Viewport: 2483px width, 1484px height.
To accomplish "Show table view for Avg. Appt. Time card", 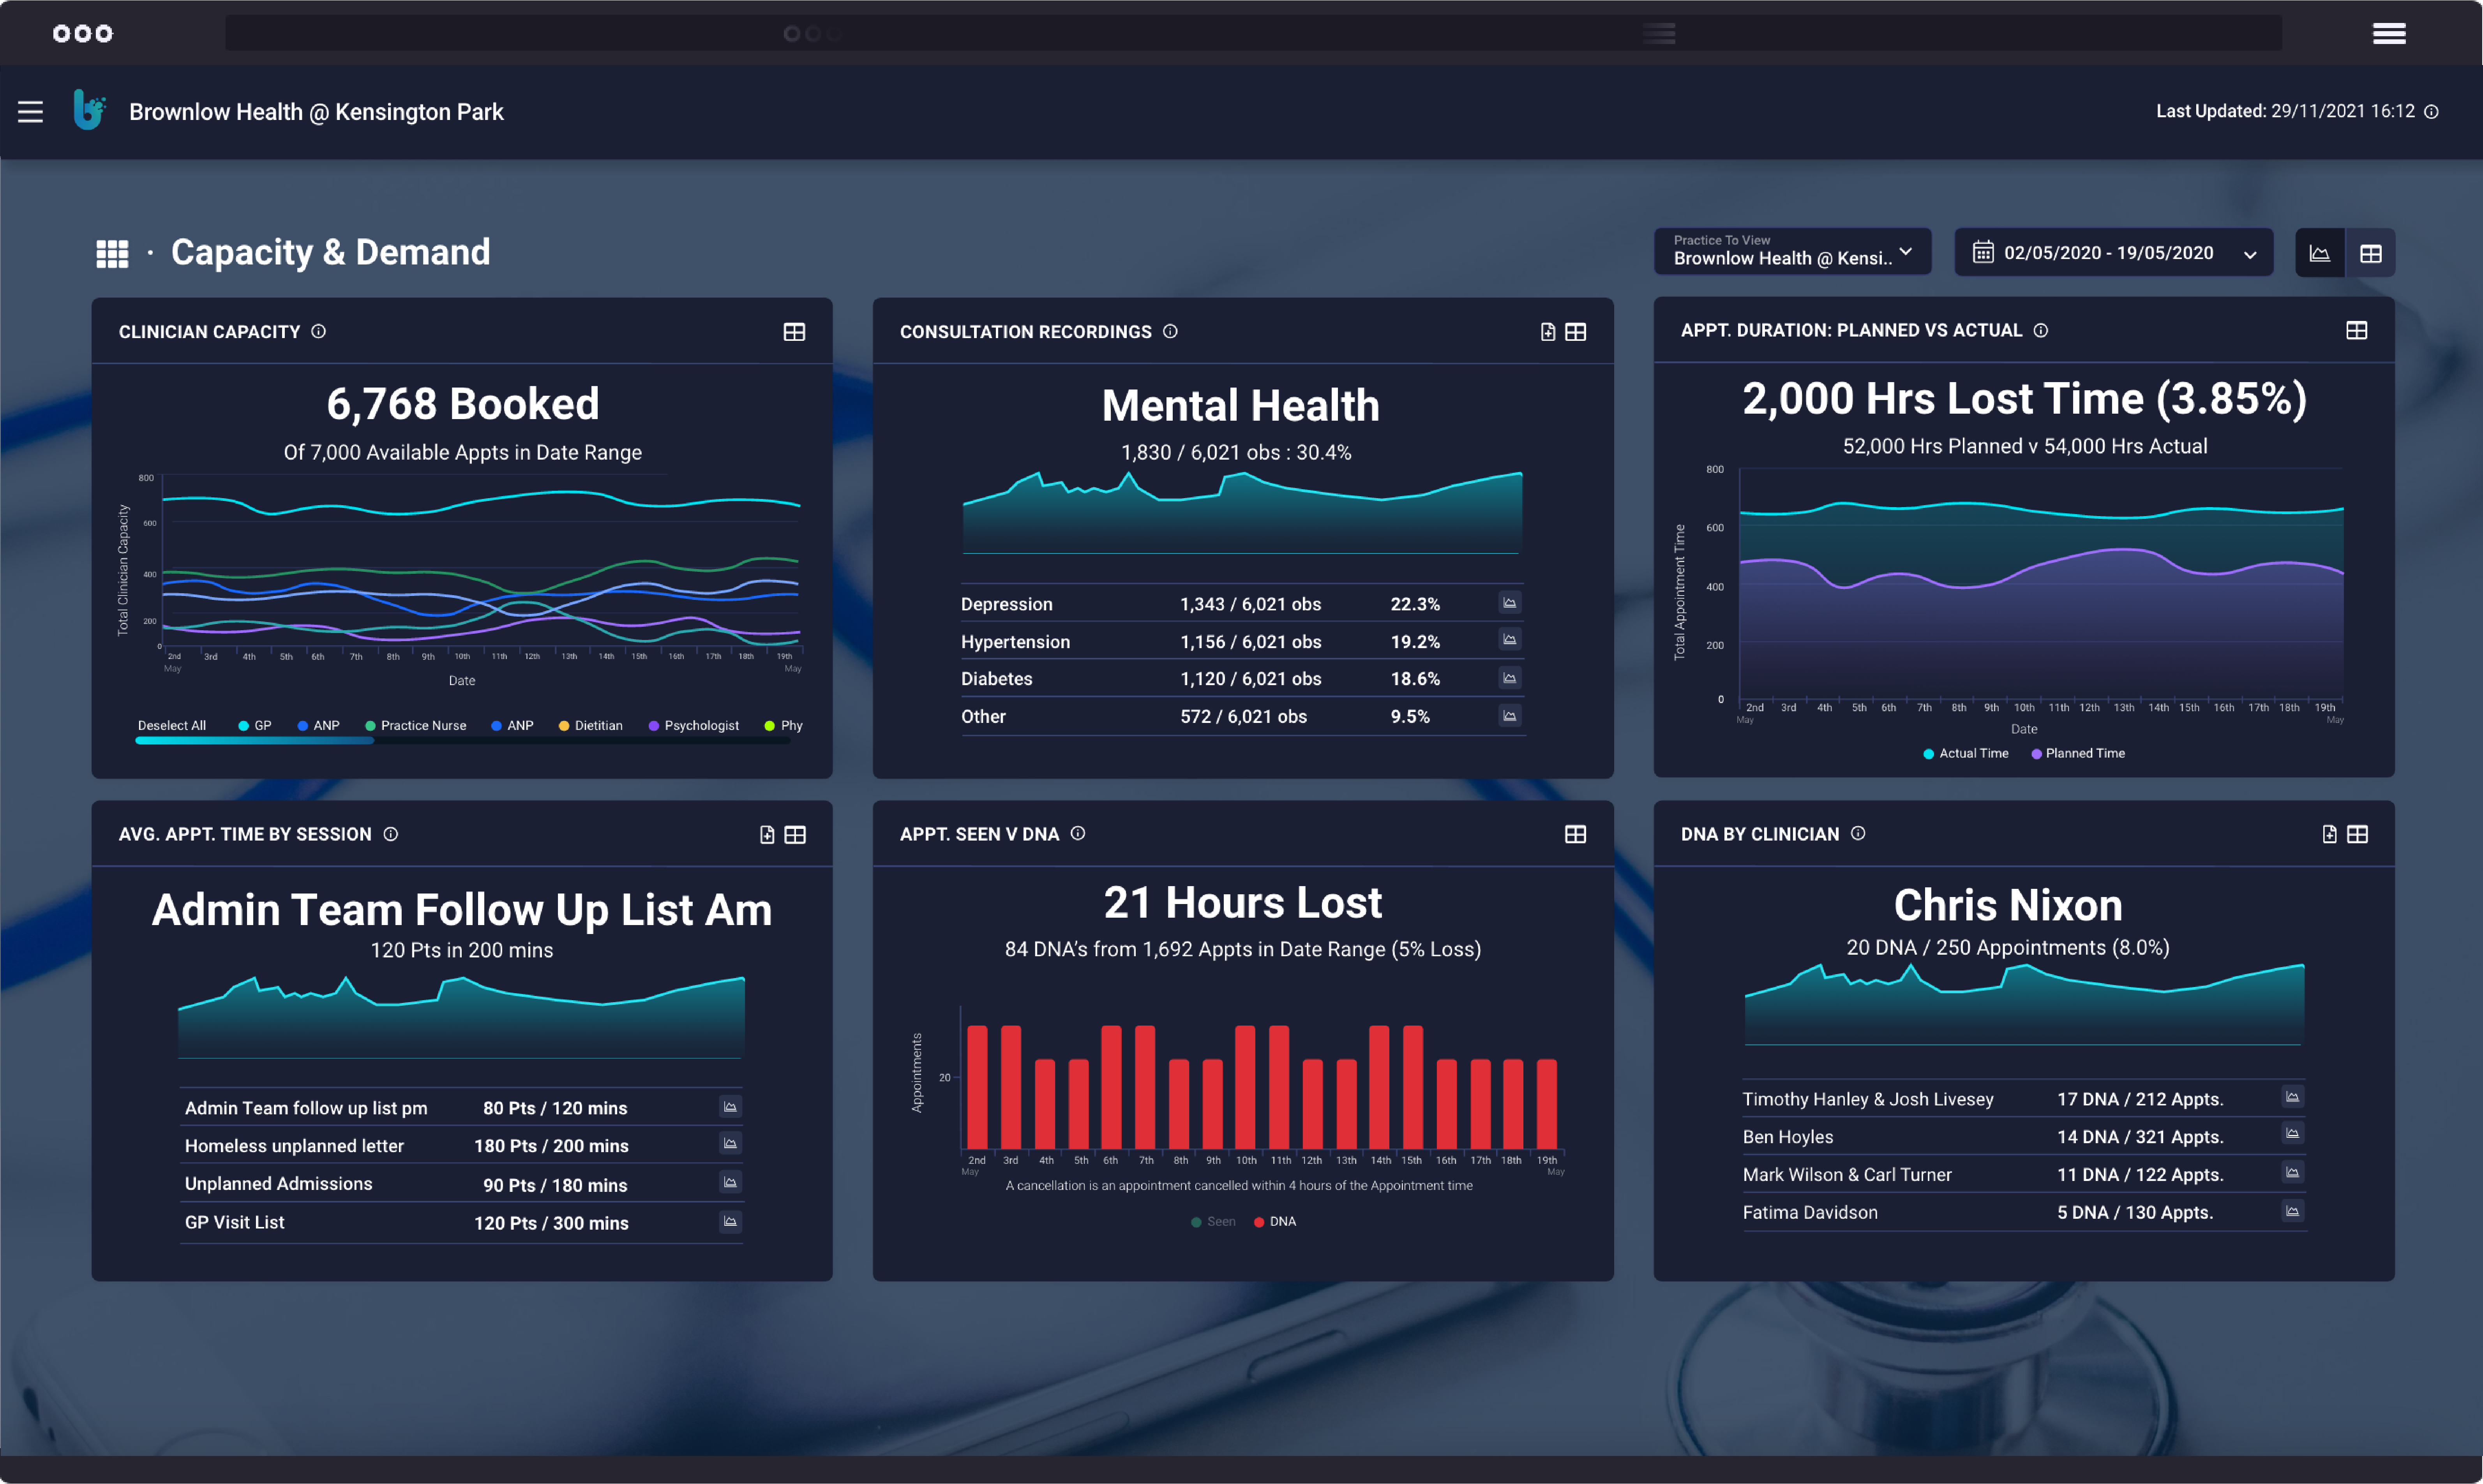I will tap(795, 834).
